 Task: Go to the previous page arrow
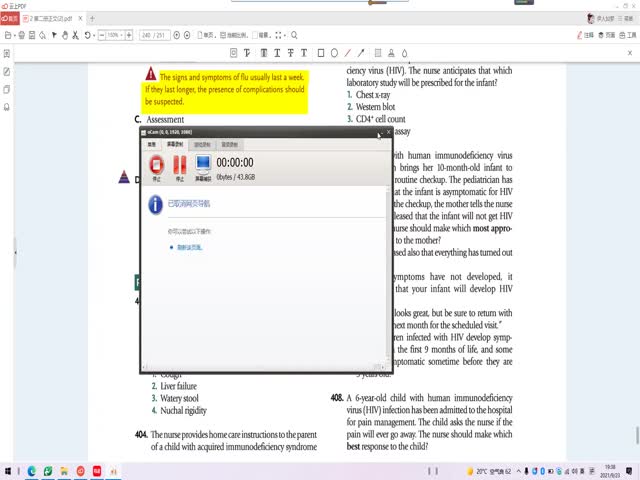point(177,36)
